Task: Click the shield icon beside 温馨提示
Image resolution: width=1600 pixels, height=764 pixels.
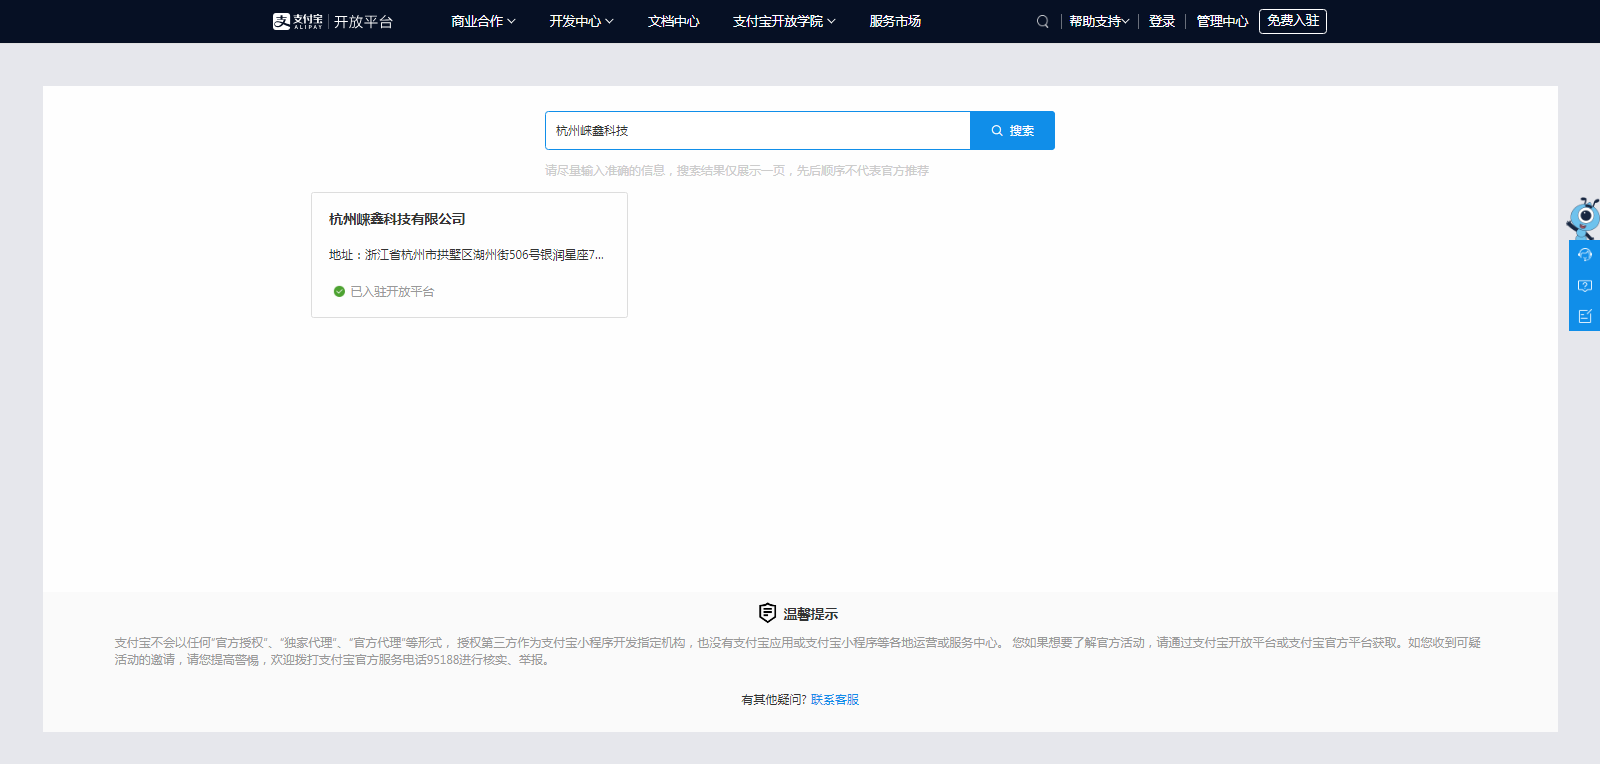Action: (767, 613)
